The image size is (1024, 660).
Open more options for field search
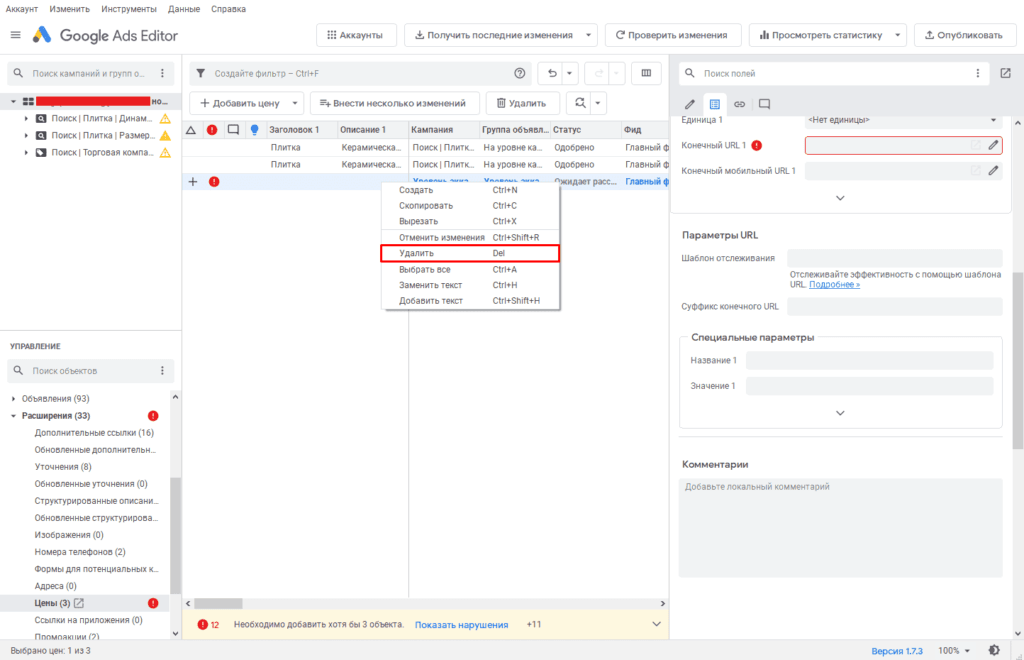click(978, 73)
